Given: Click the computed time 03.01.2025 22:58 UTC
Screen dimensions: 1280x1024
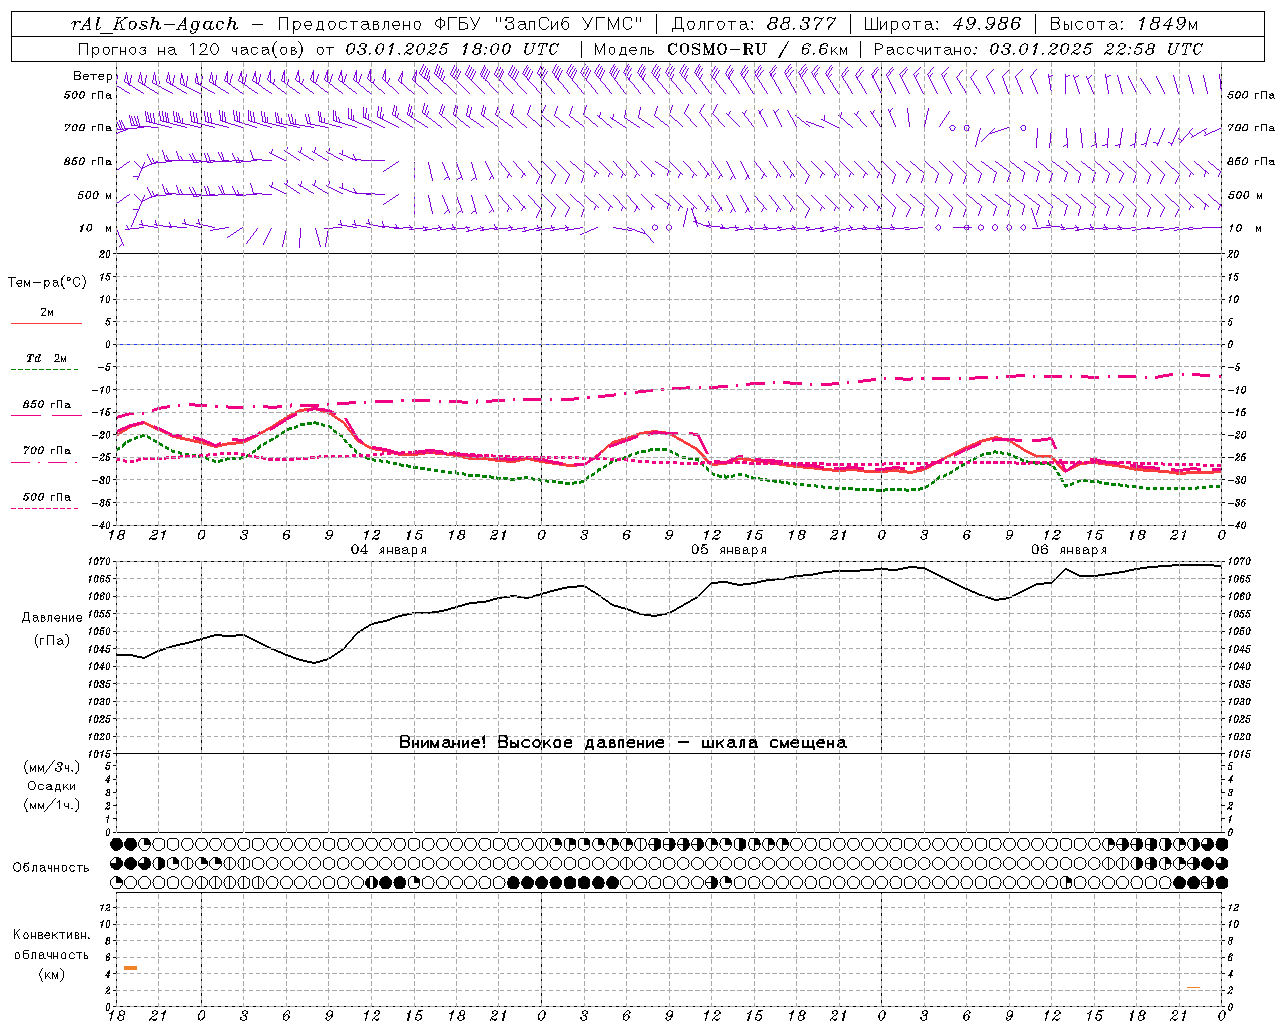Looking at the screenshot, I should click(x=1096, y=49).
